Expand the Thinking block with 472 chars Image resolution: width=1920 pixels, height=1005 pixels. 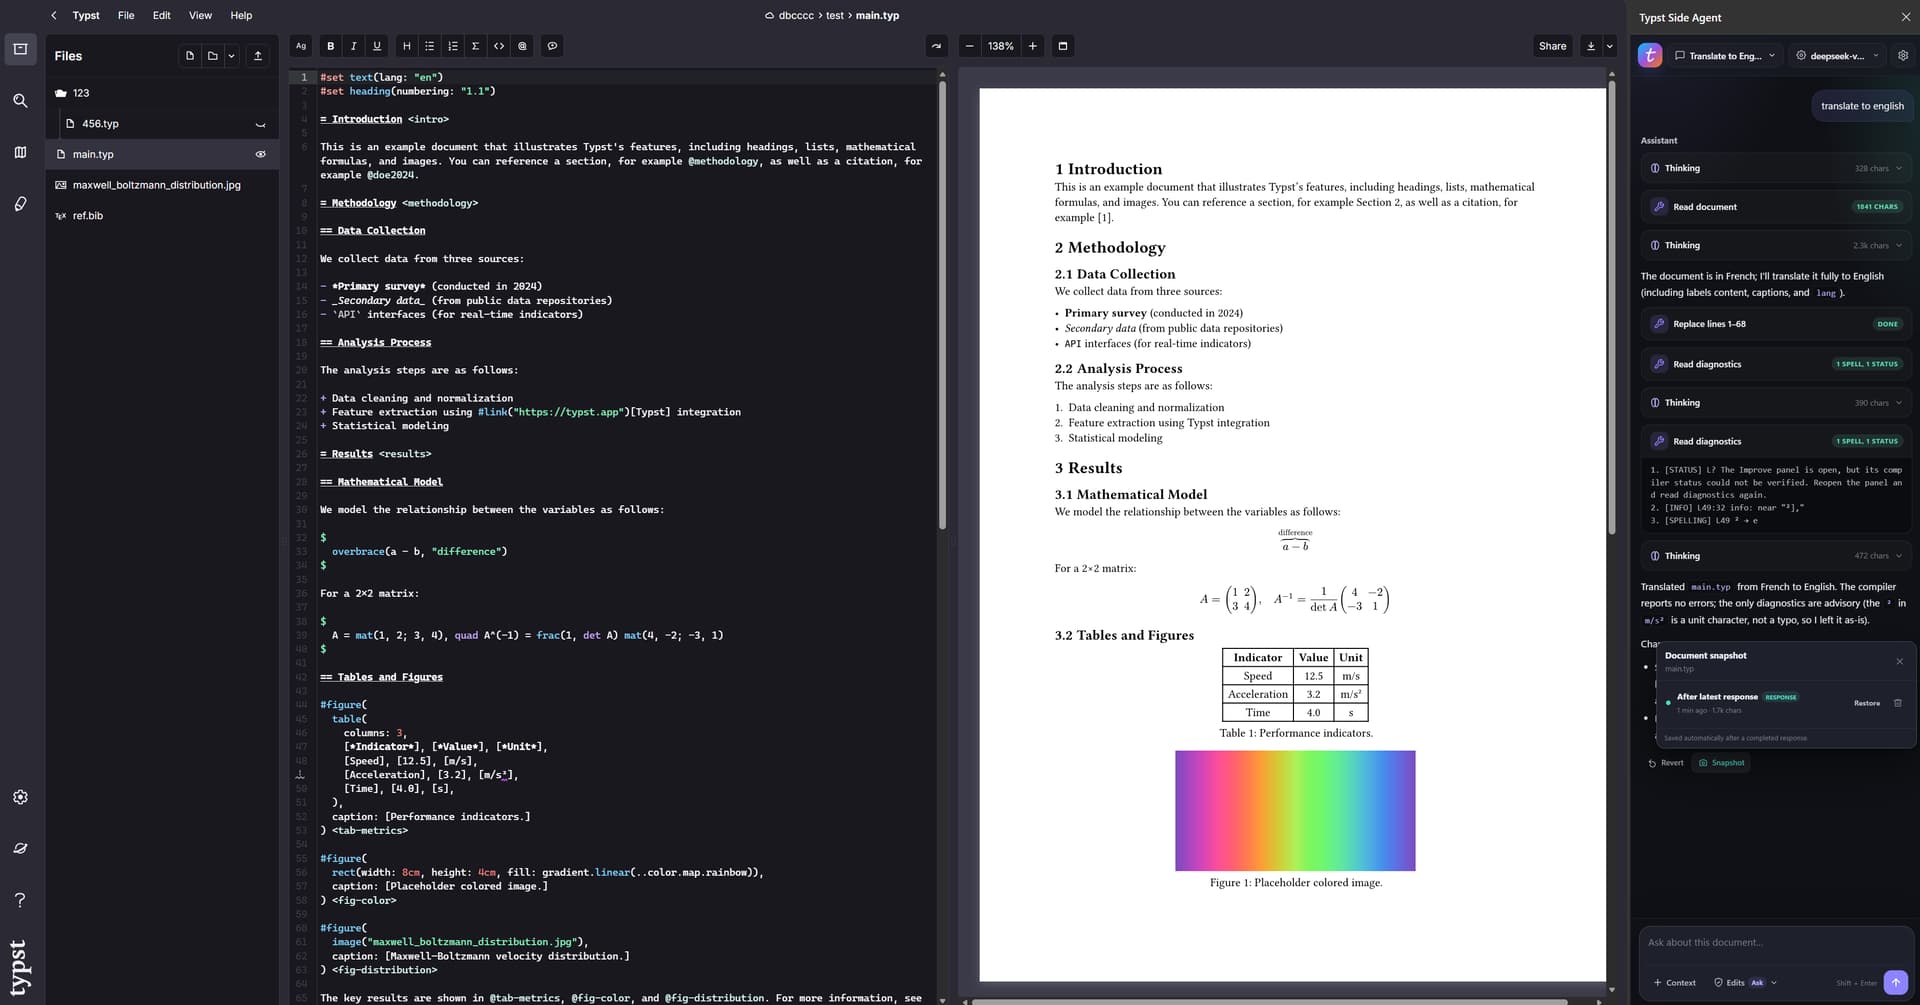[x=1775, y=556]
